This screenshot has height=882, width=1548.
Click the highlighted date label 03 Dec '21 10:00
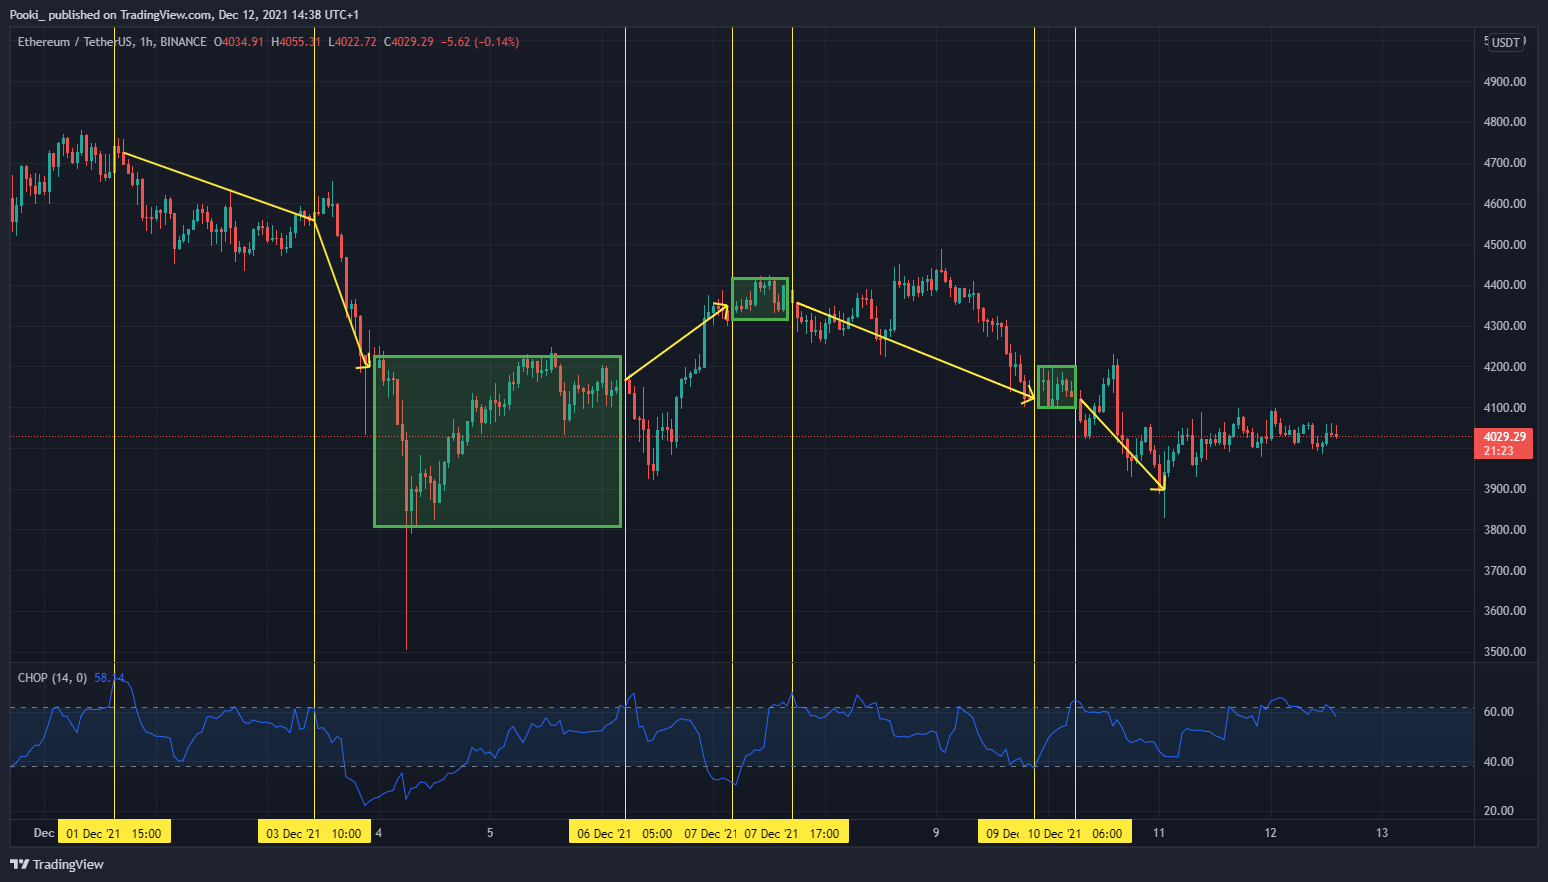[x=314, y=831]
